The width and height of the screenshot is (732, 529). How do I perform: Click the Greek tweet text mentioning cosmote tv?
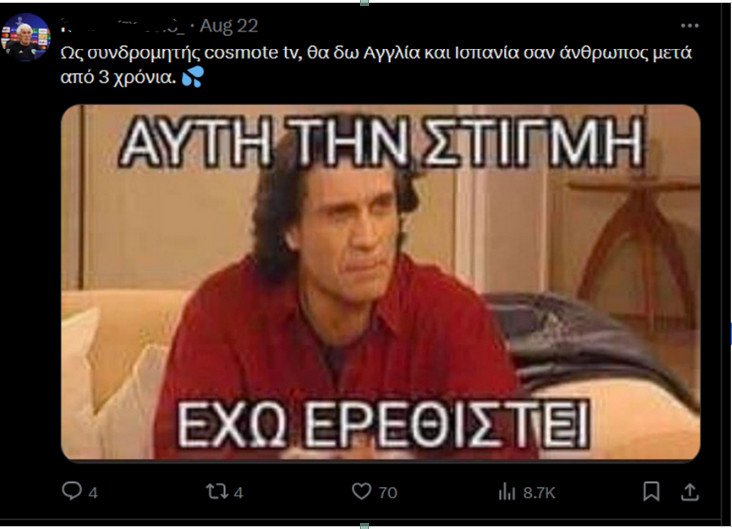[376, 65]
